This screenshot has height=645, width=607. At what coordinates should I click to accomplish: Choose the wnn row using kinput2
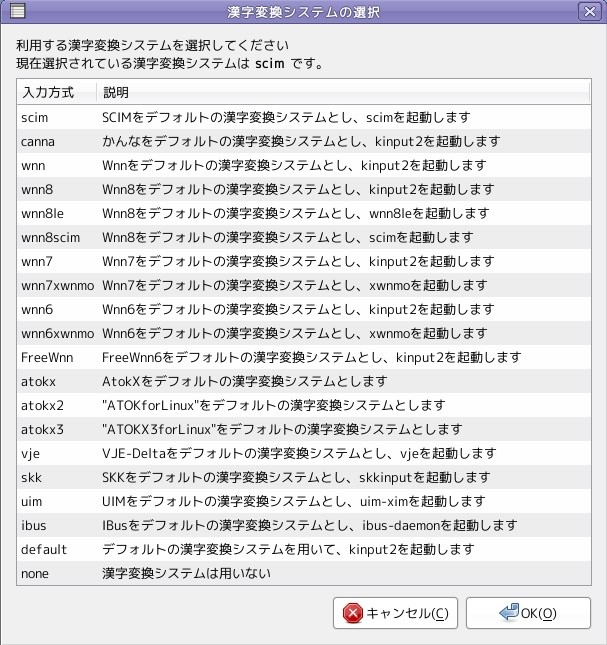304,165
